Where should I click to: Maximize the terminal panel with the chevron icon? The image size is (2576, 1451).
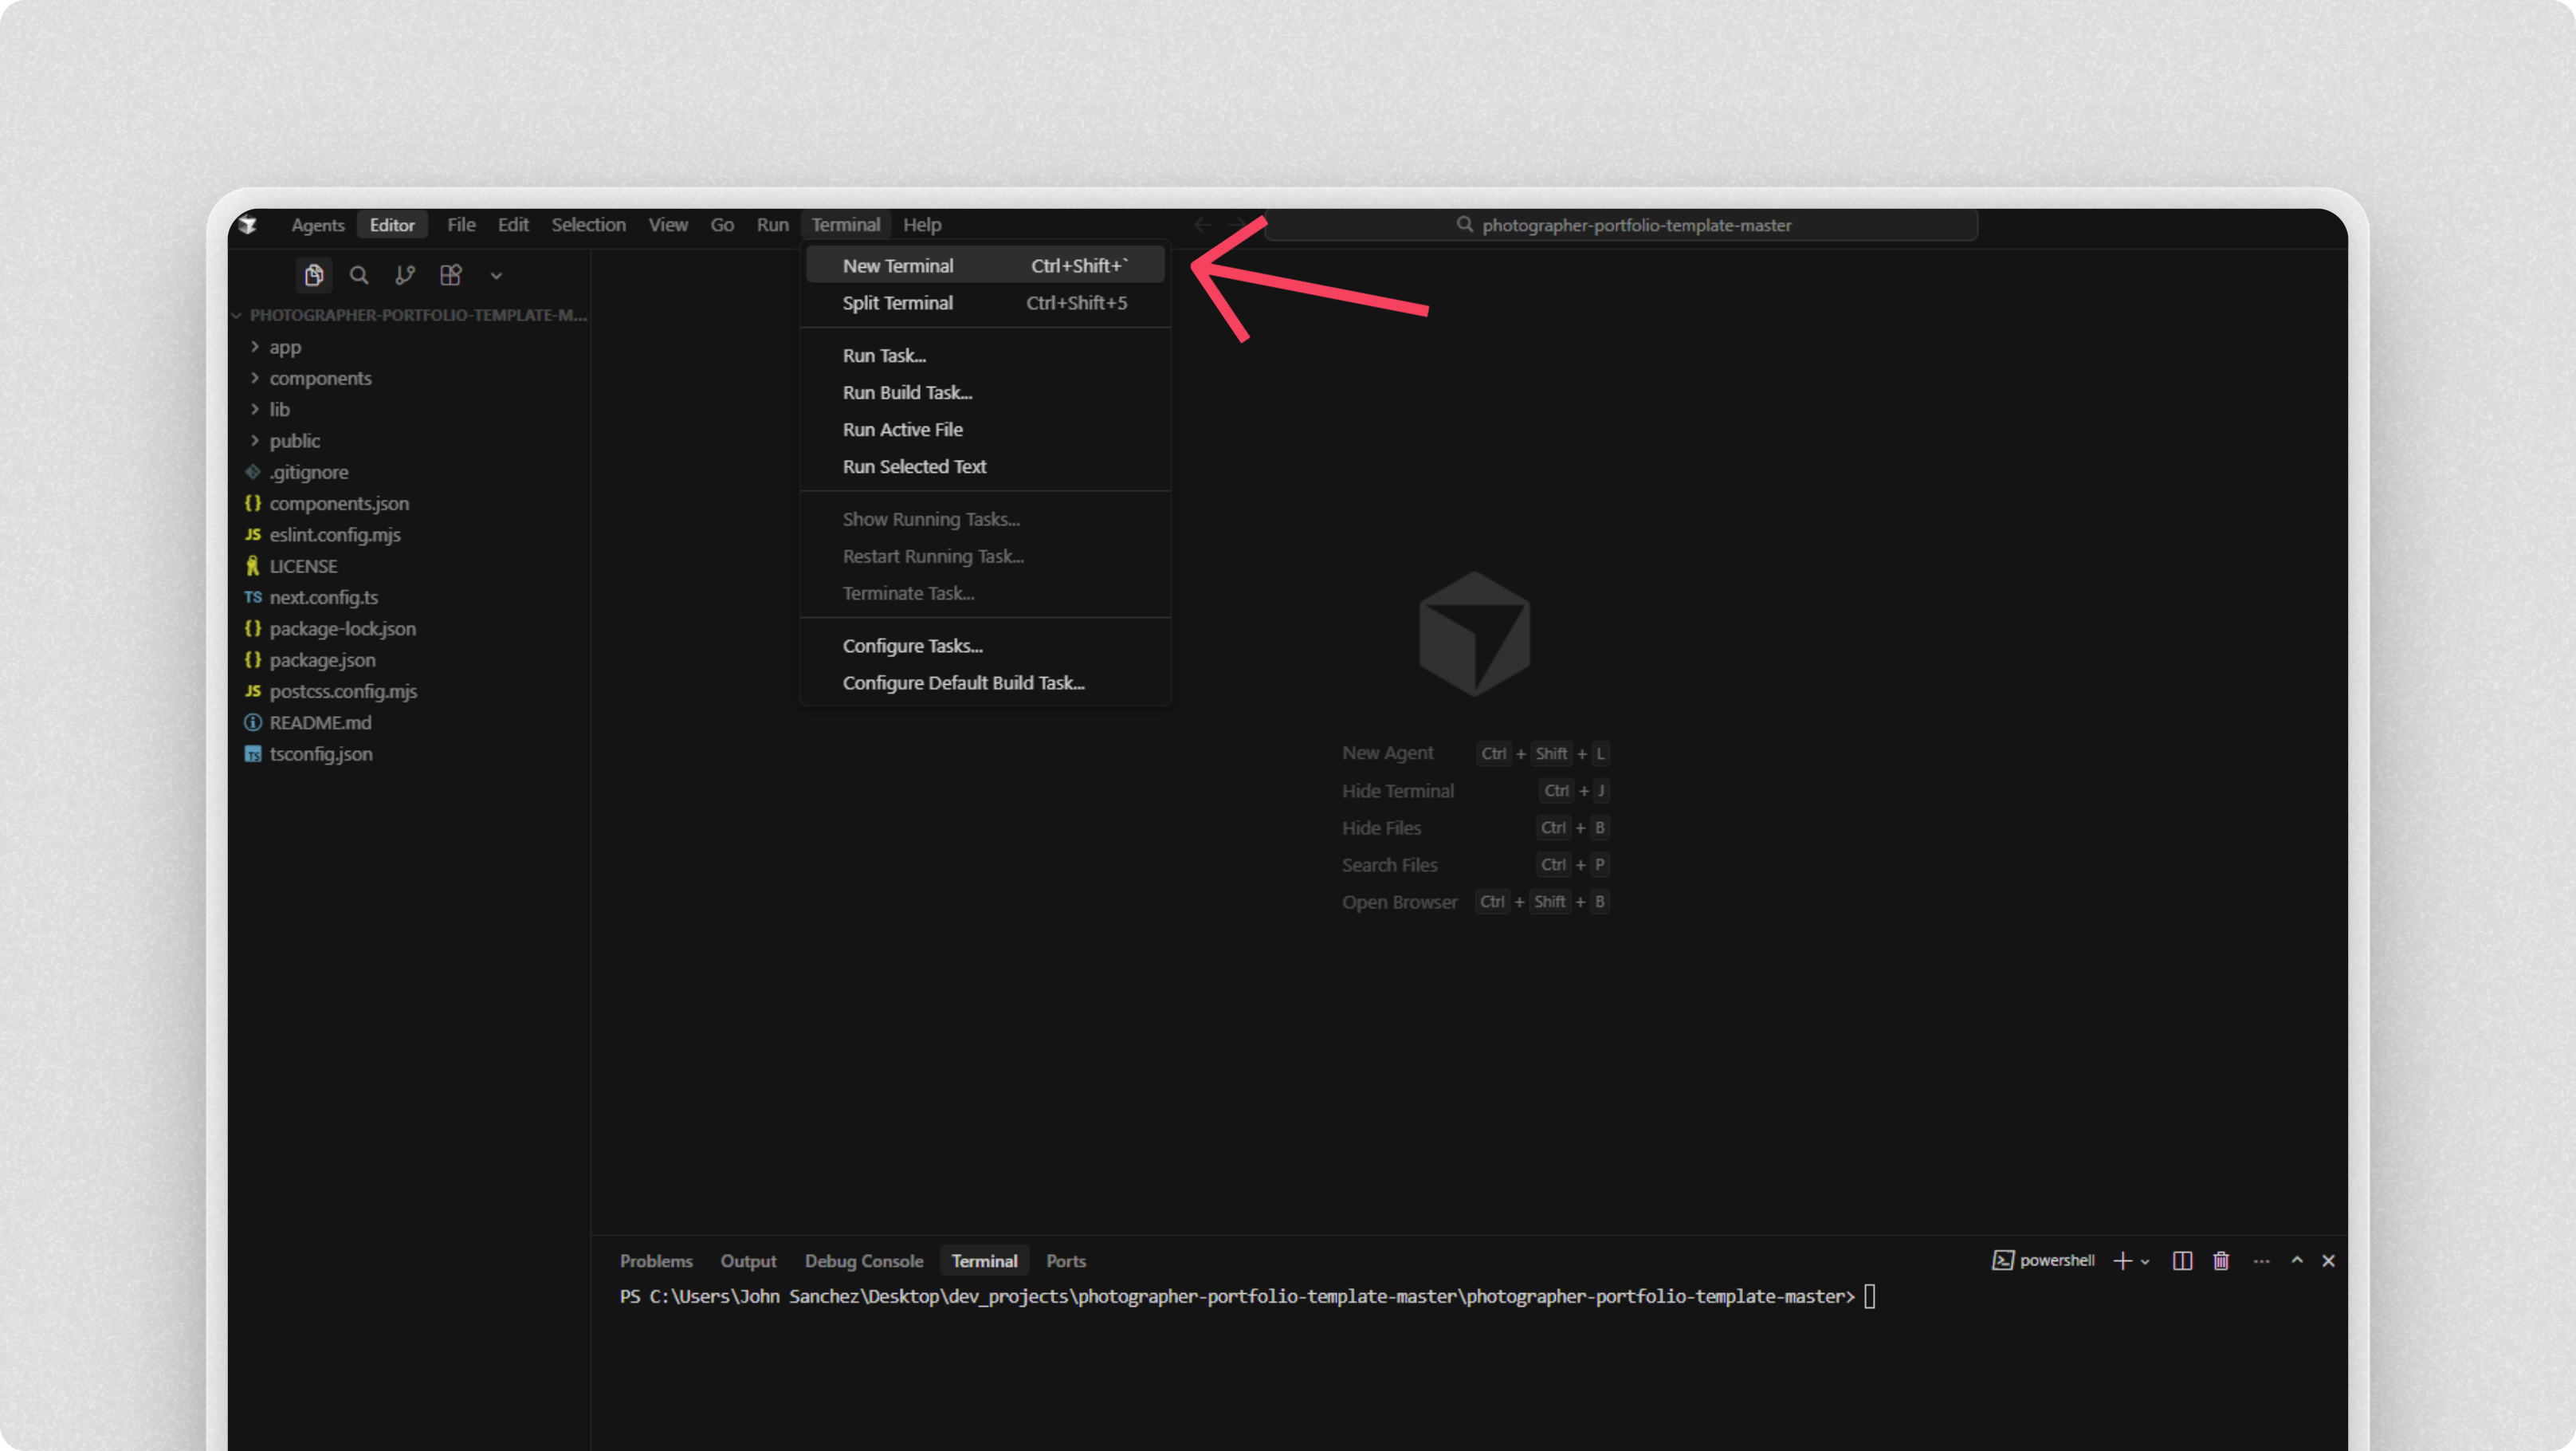click(2297, 1260)
